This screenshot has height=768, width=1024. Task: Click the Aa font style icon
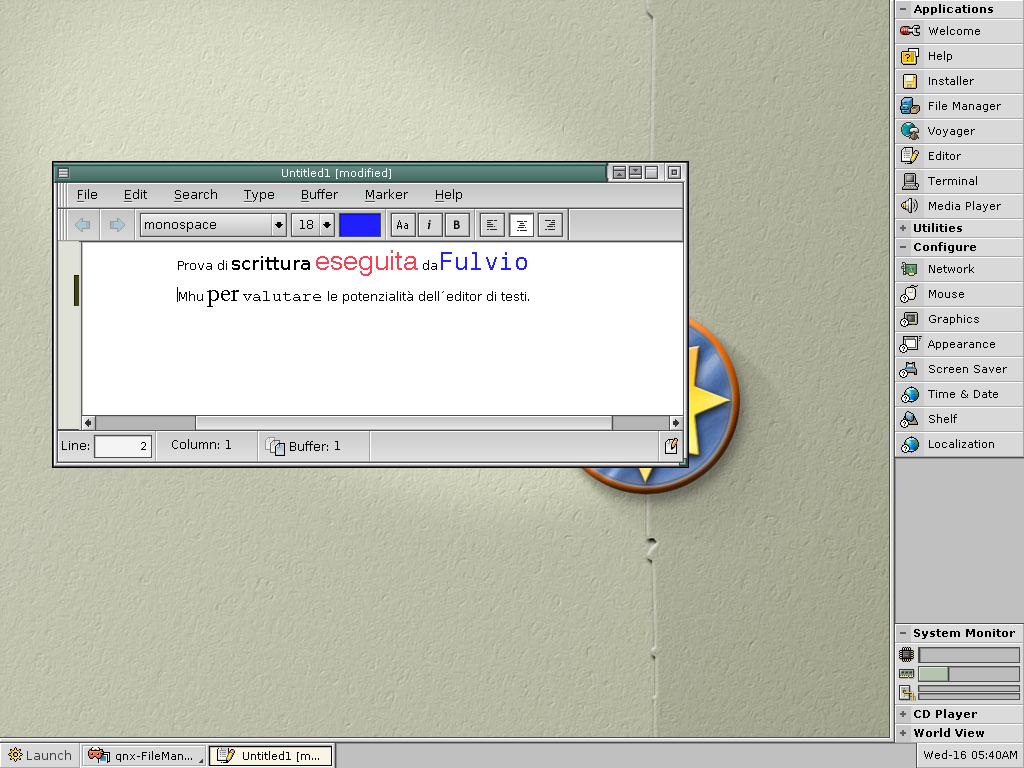tap(402, 225)
